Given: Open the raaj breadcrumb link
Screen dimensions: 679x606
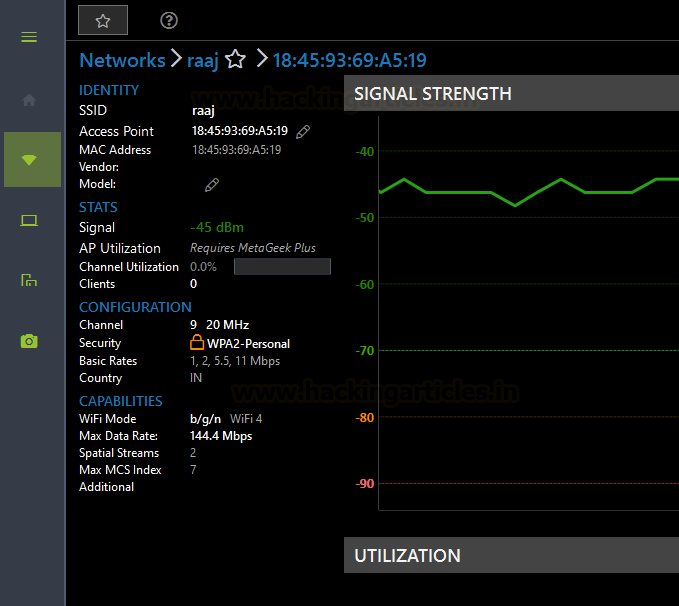Looking at the screenshot, I should click(x=203, y=61).
